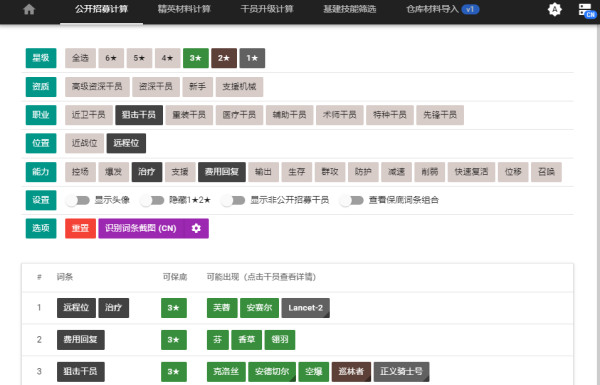Click the purple 识别词条截图 (CN) button
The height and width of the screenshot is (385, 600).
(x=141, y=228)
